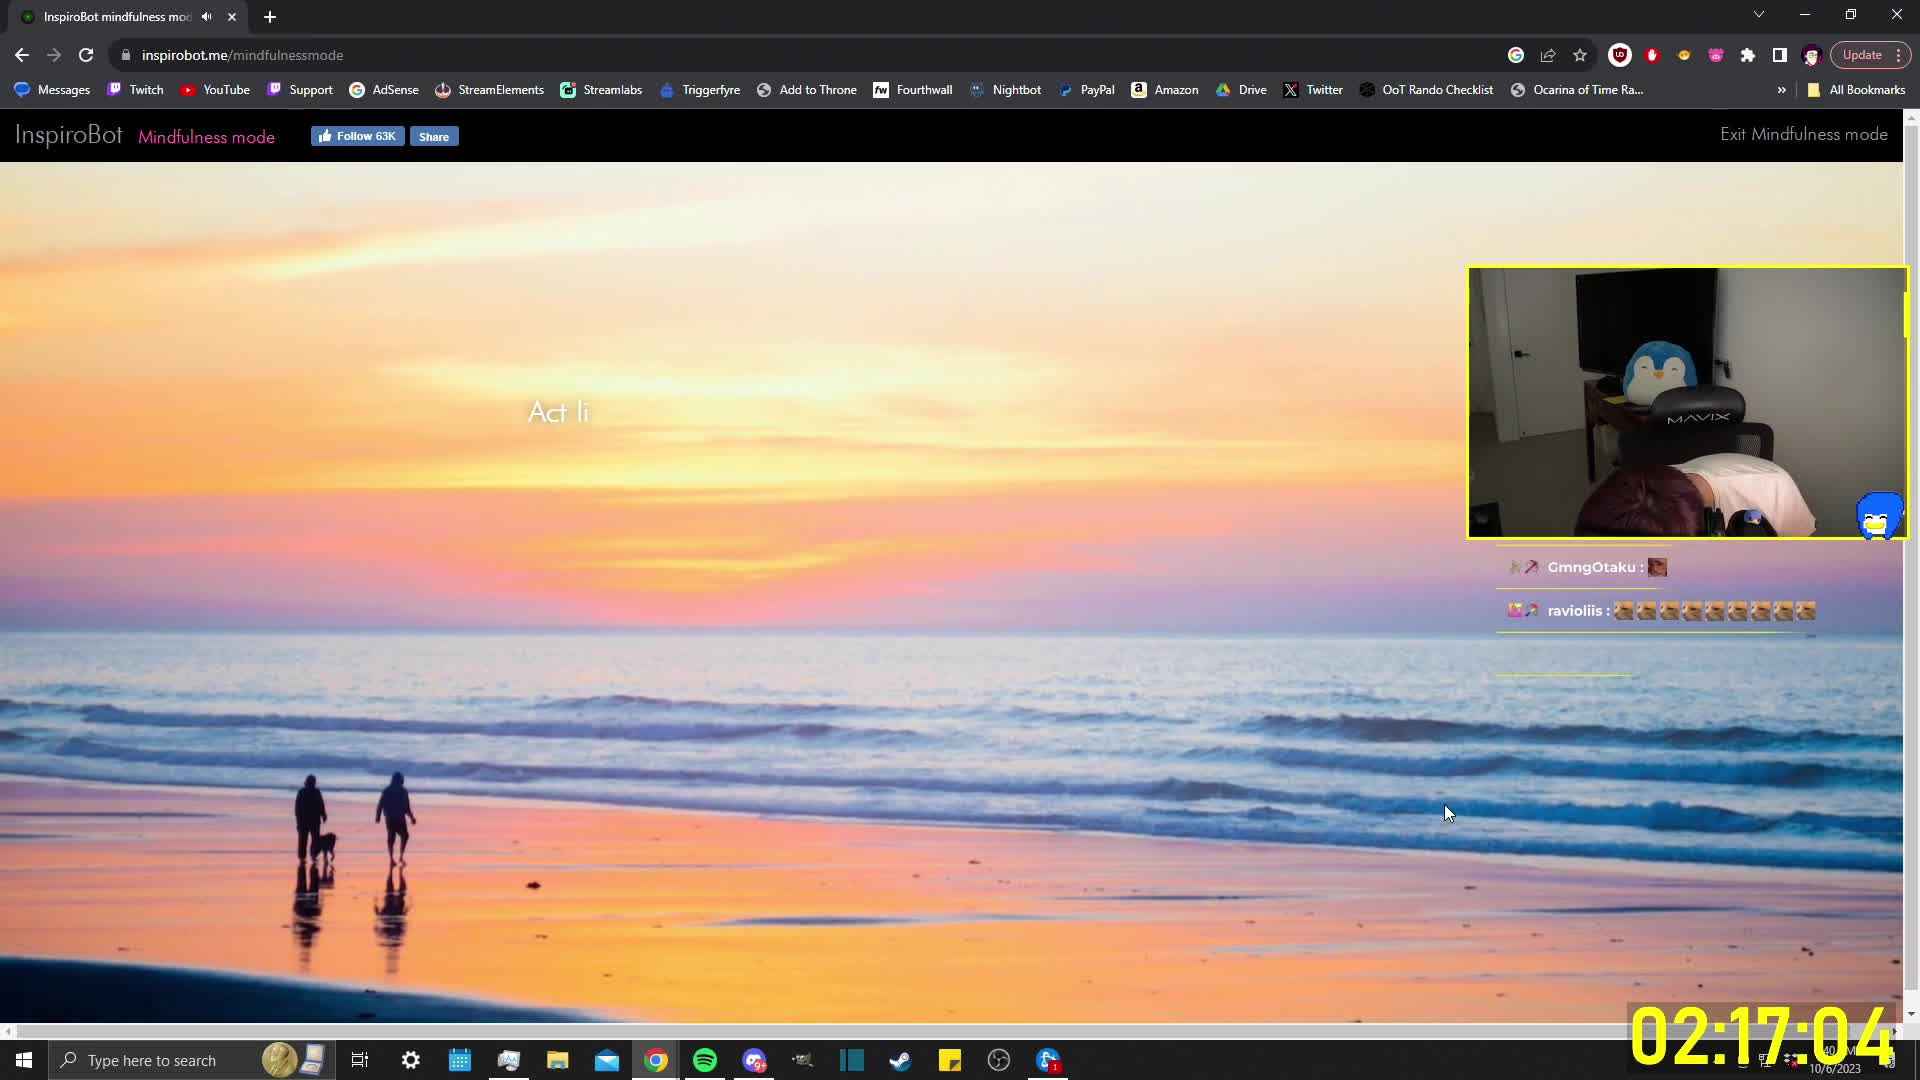
Task: Open Settings gear on the taskbar
Action: point(410,1060)
